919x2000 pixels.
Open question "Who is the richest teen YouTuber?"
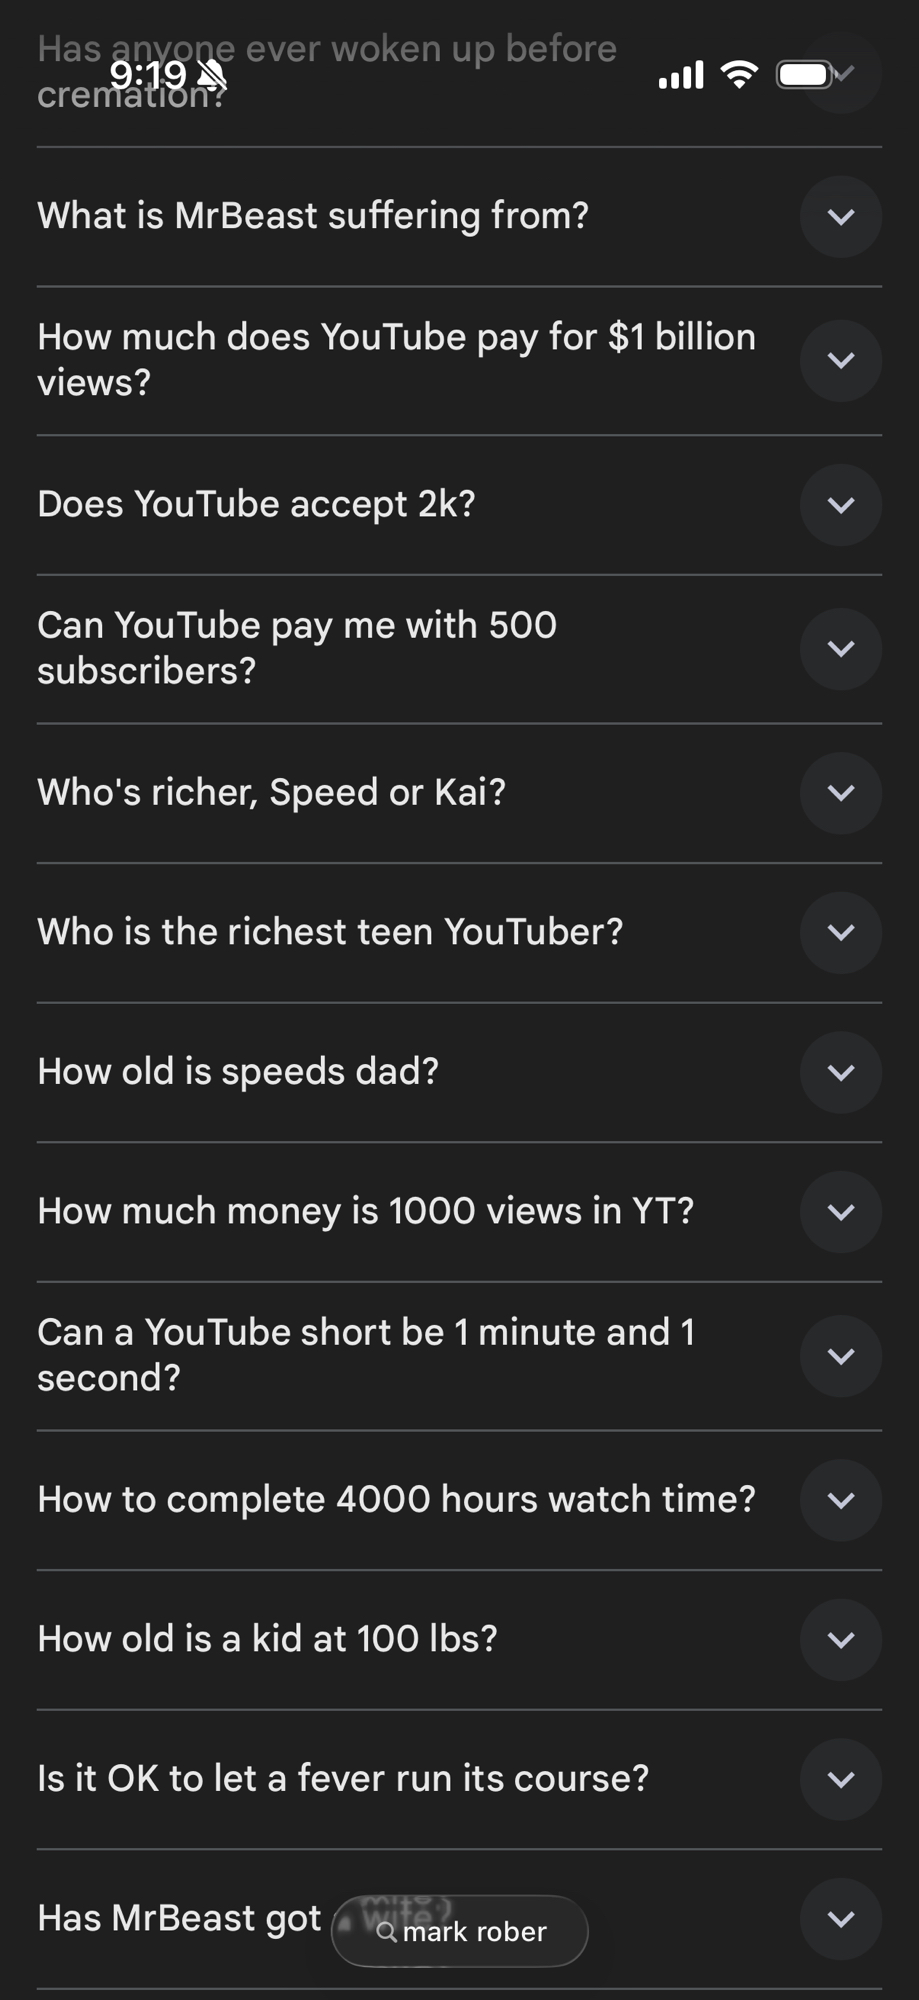point(330,932)
